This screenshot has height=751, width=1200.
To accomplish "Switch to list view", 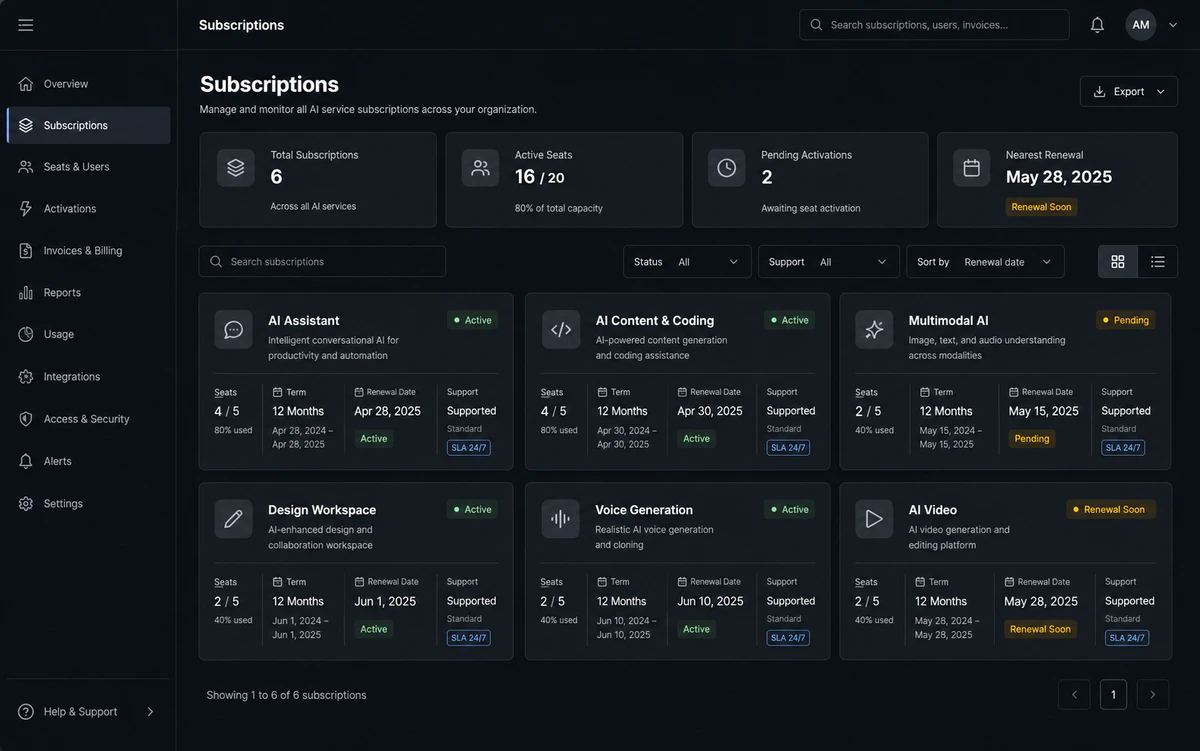I will 1158,262.
